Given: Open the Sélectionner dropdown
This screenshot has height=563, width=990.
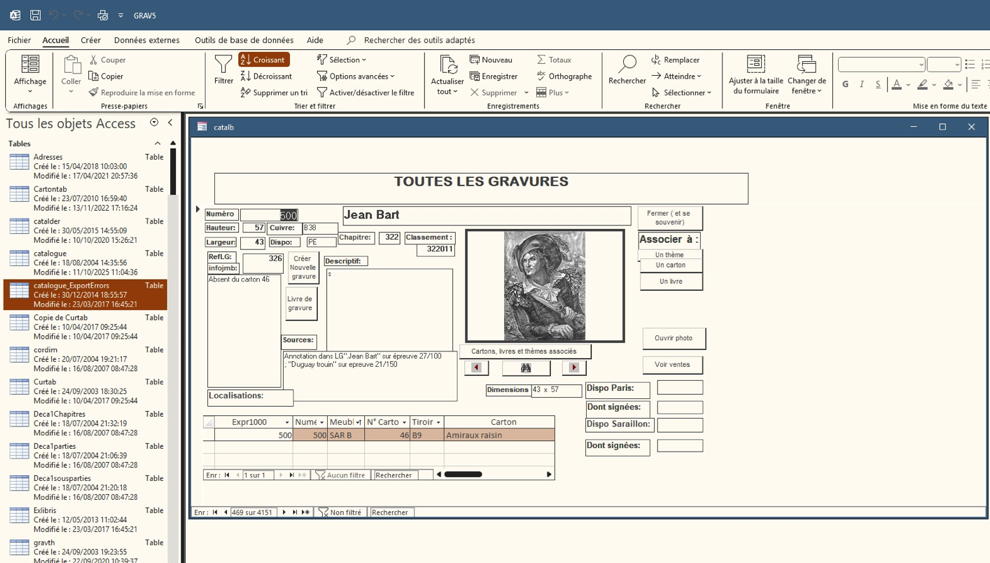Looking at the screenshot, I should coord(681,93).
